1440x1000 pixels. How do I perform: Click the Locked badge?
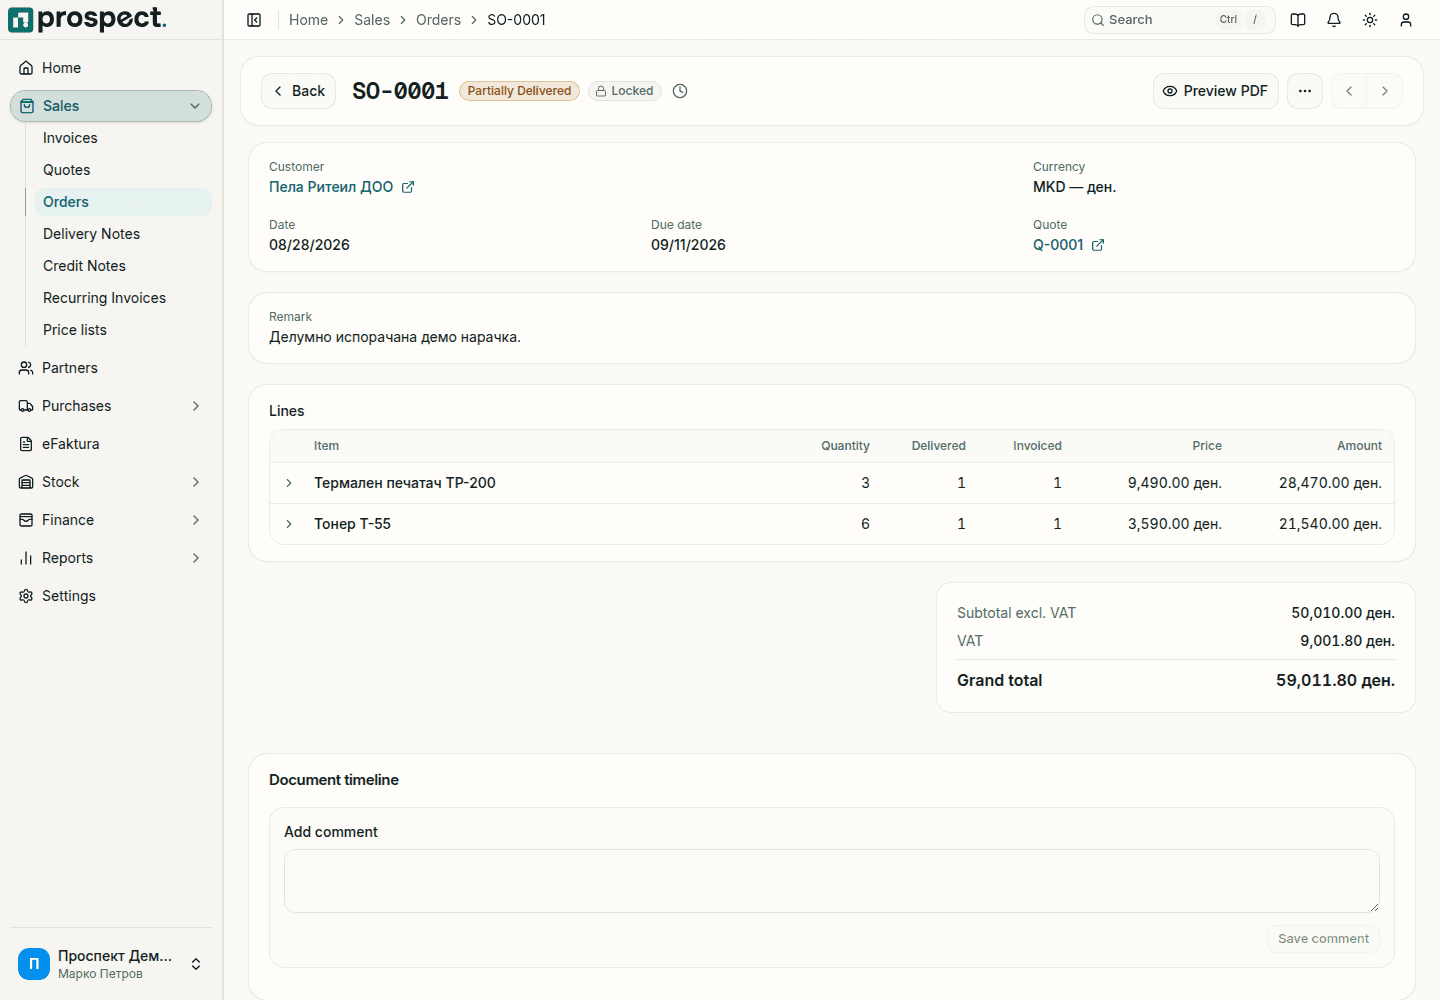[x=625, y=91]
